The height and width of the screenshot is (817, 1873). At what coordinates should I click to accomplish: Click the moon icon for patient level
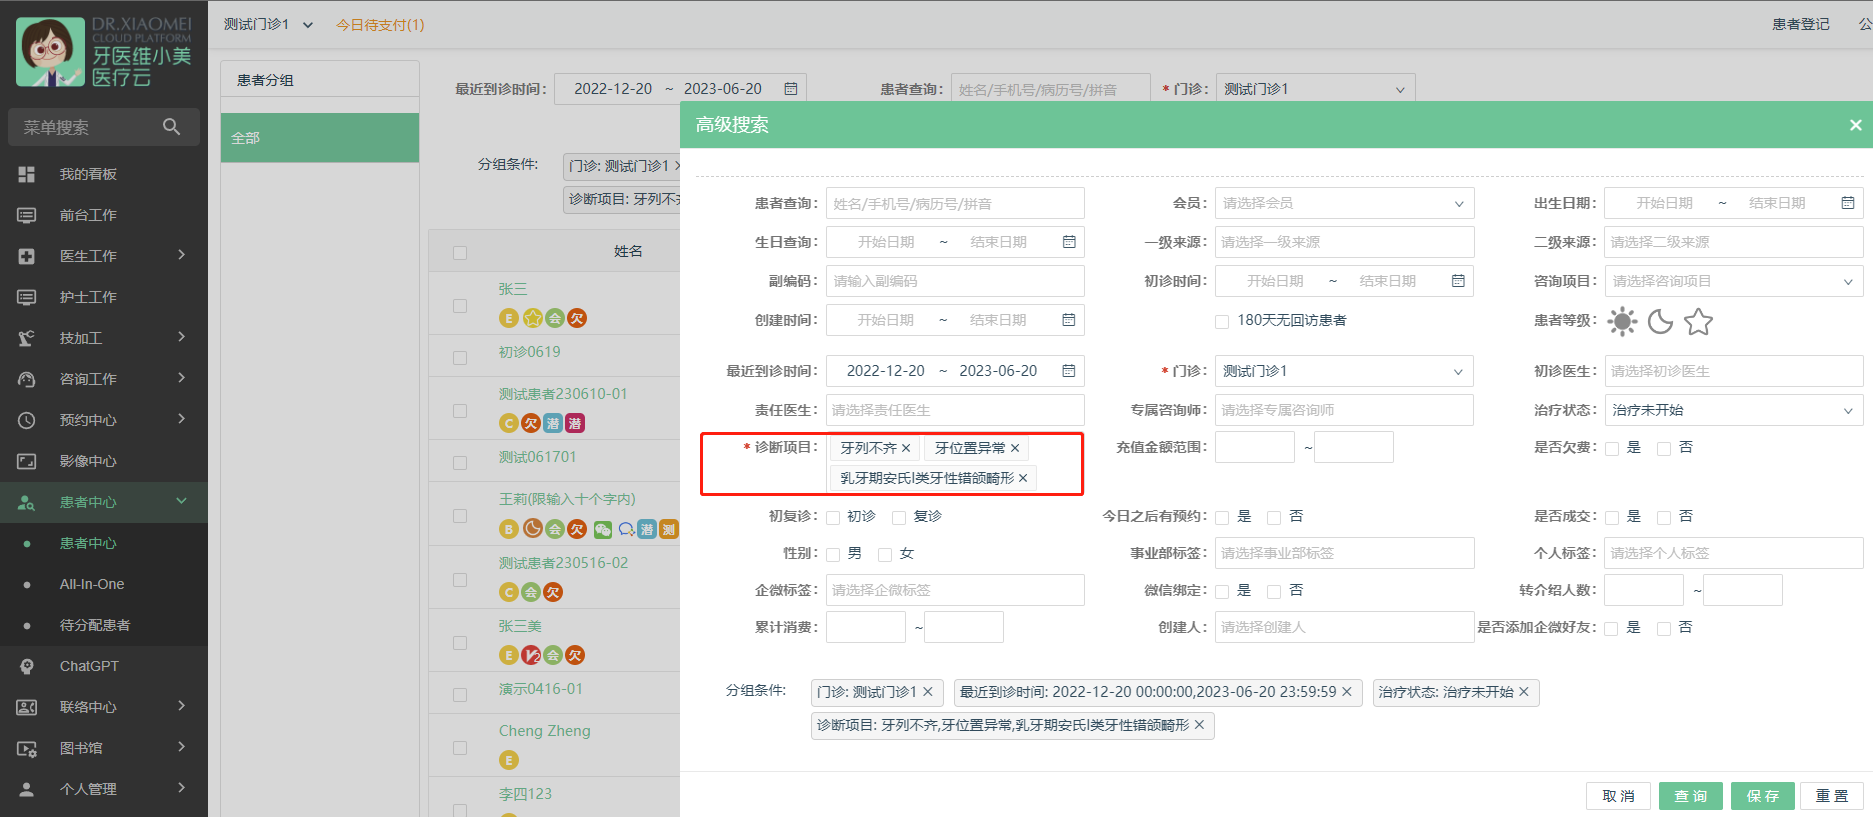click(x=1660, y=321)
